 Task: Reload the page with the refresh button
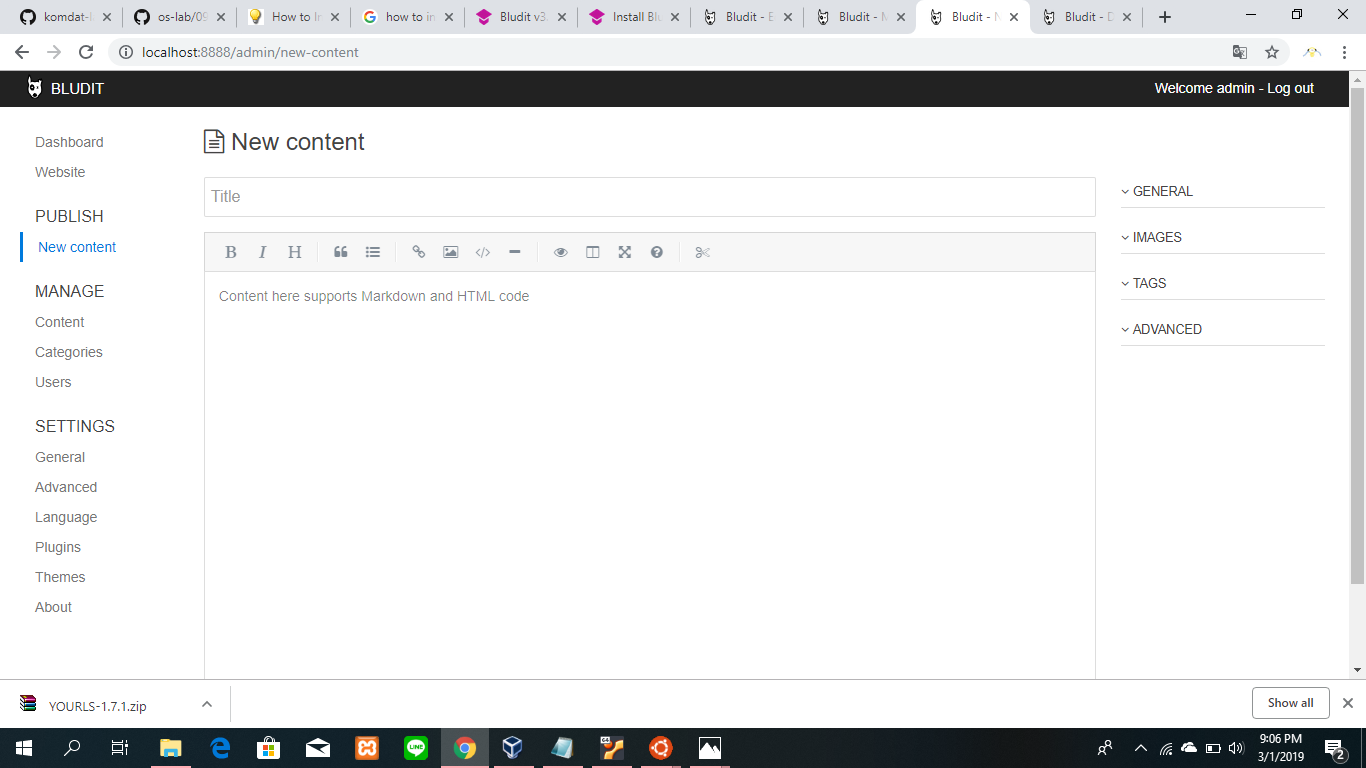[x=86, y=52]
